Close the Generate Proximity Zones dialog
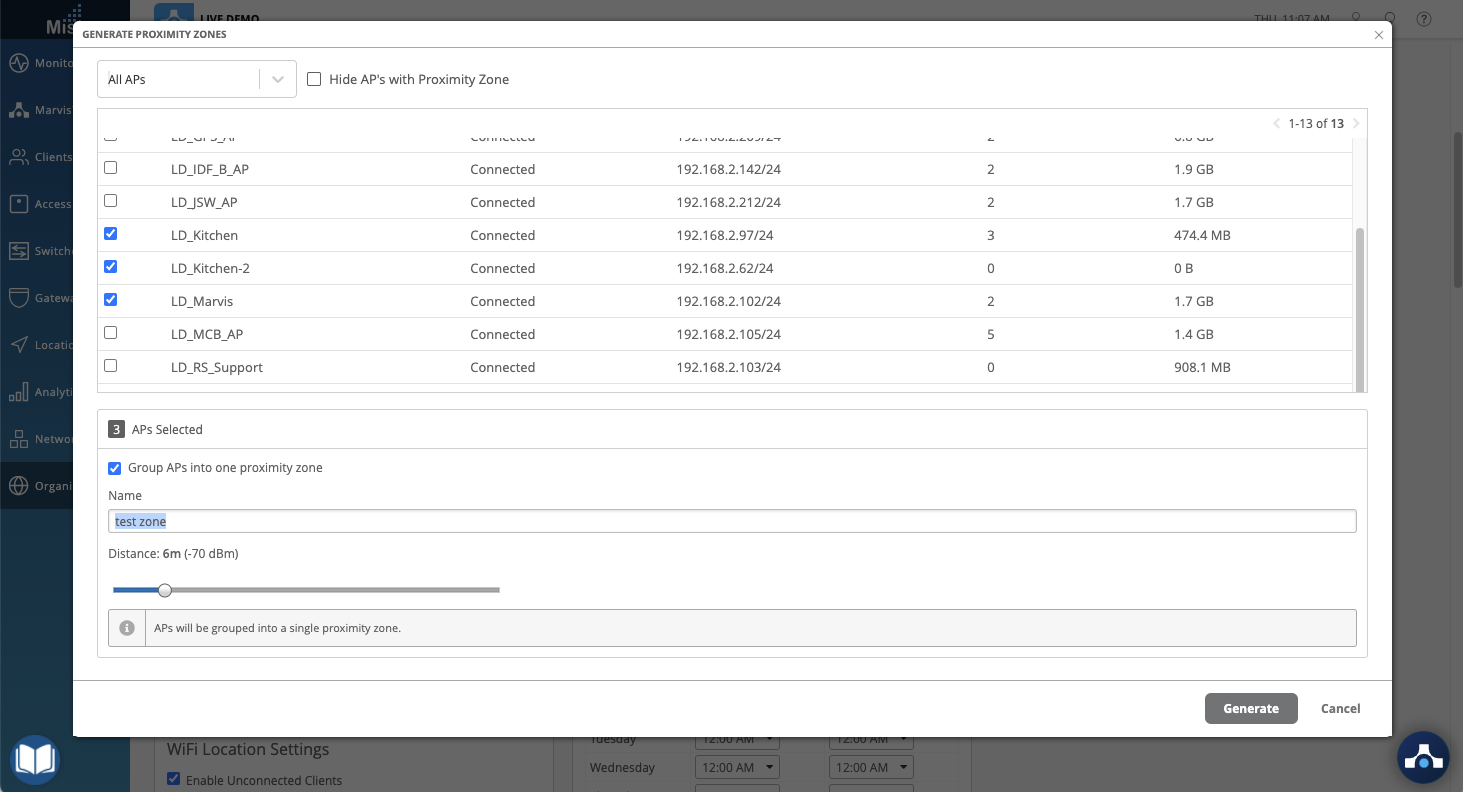The height and width of the screenshot is (792, 1463). point(1379,35)
